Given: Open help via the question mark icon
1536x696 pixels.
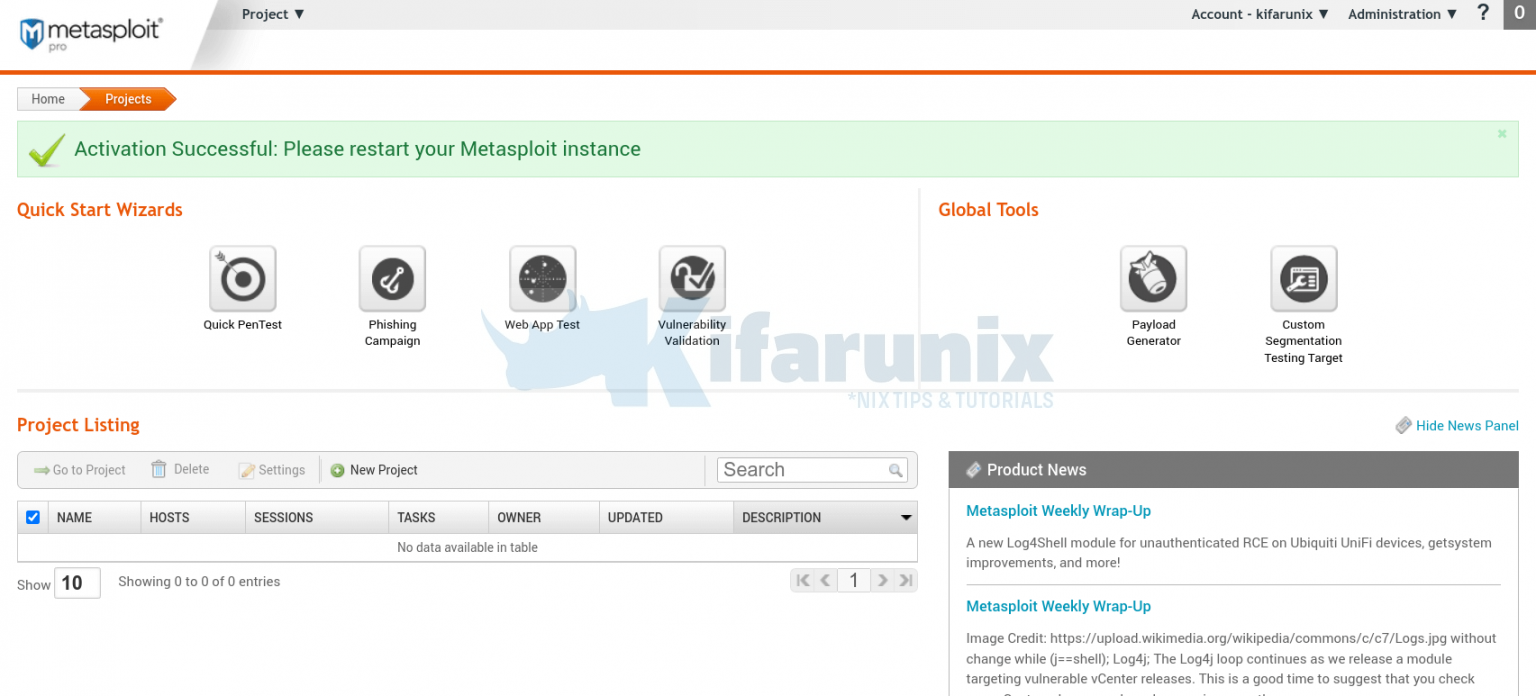Looking at the screenshot, I should pyautogui.click(x=1483, y=13).
